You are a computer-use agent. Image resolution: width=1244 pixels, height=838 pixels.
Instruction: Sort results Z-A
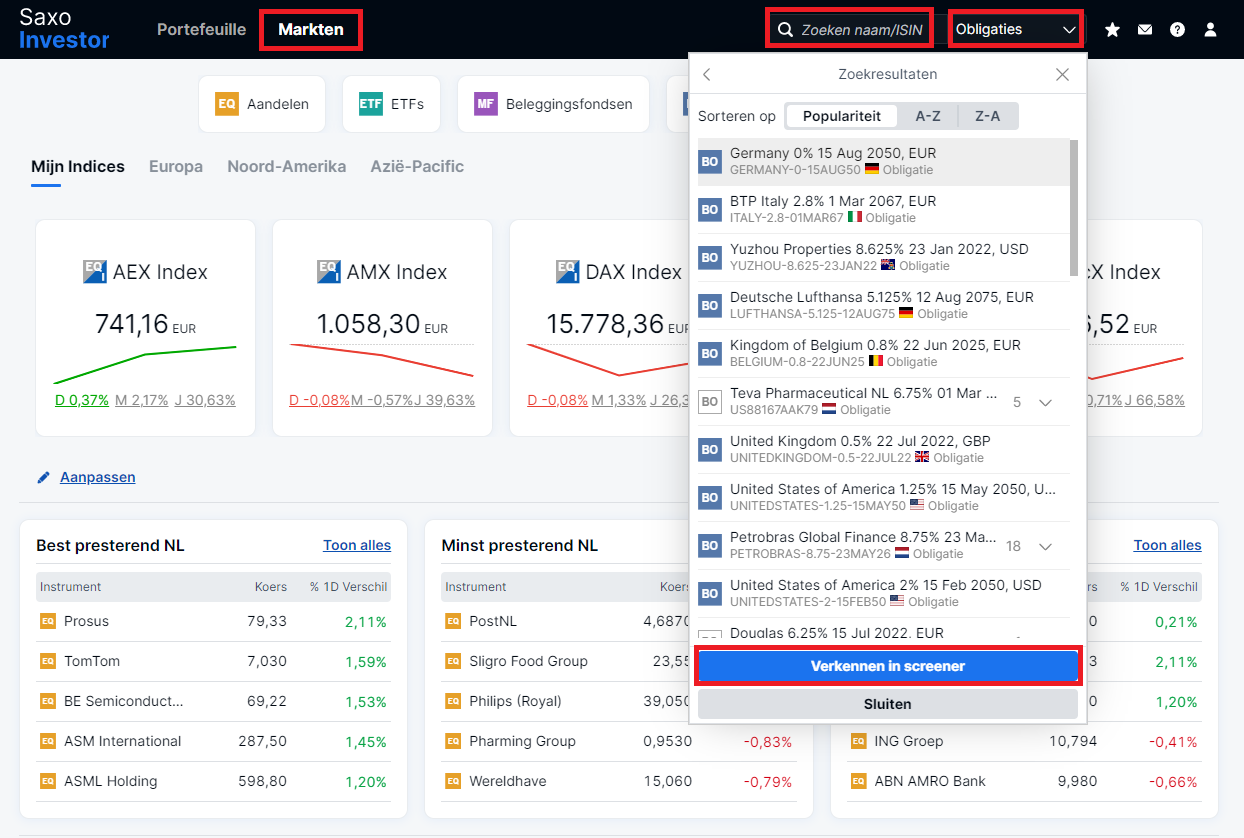(x=987, y=116)
